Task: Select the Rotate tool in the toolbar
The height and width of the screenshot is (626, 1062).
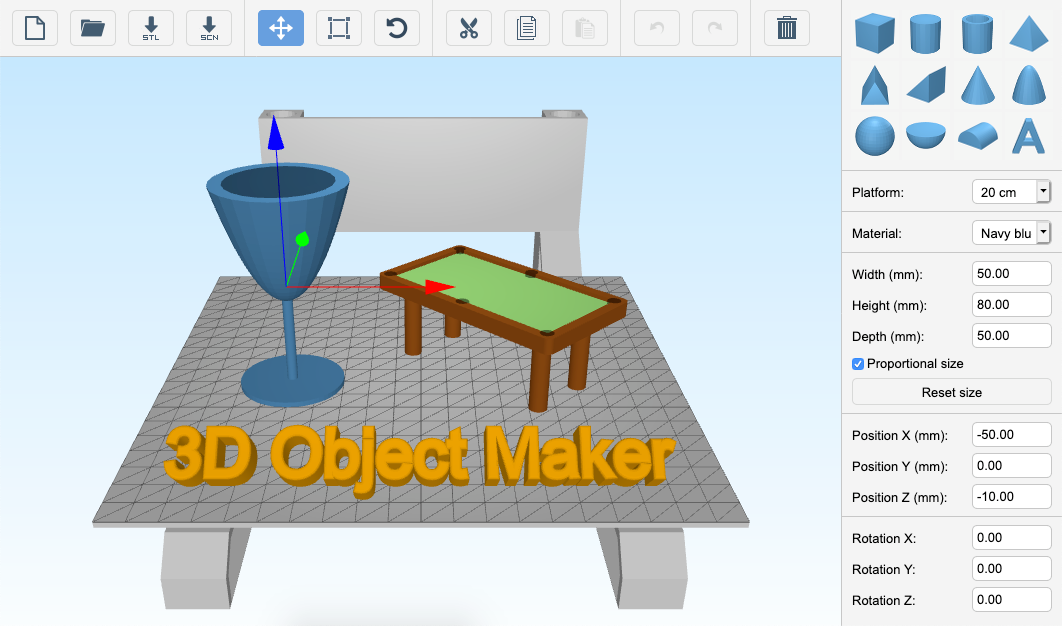Action: pos(397,28)
